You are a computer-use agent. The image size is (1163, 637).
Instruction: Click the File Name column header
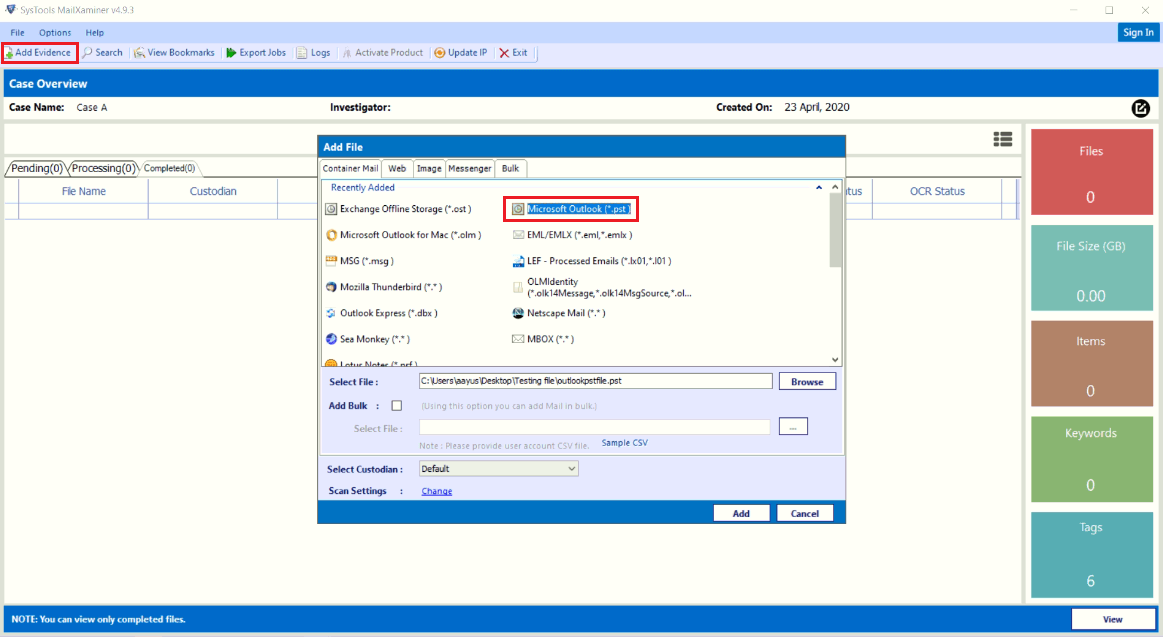tap(84, 191)
